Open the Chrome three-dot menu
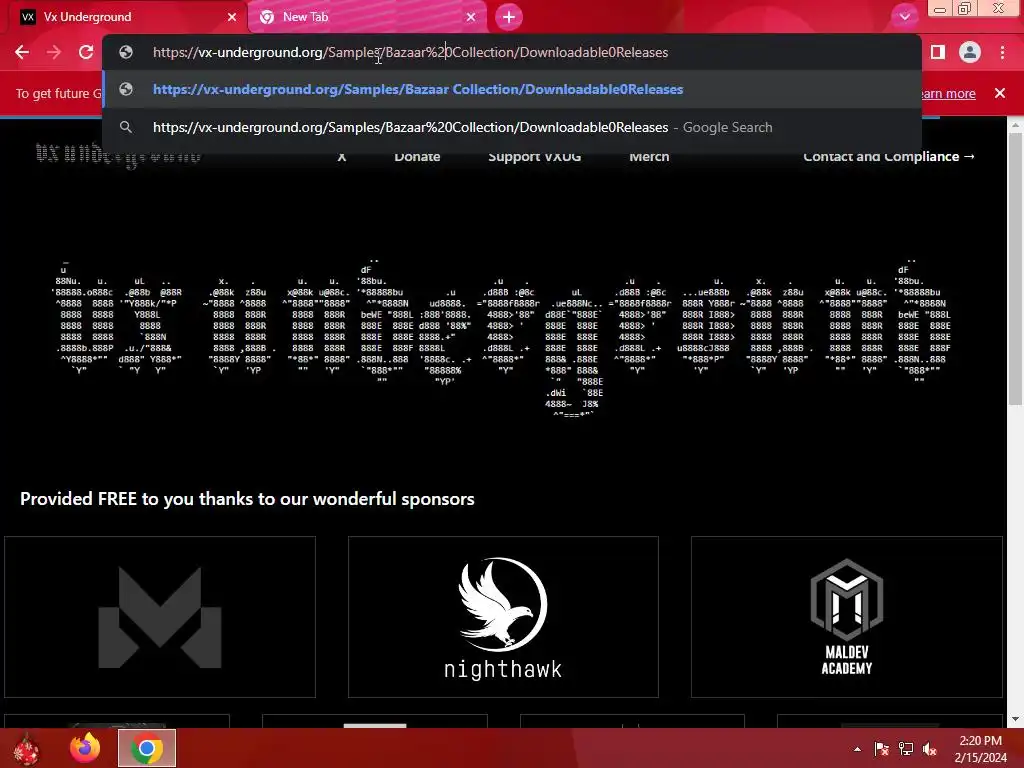The image size is (1024, 768). [x=1002, y=52]
